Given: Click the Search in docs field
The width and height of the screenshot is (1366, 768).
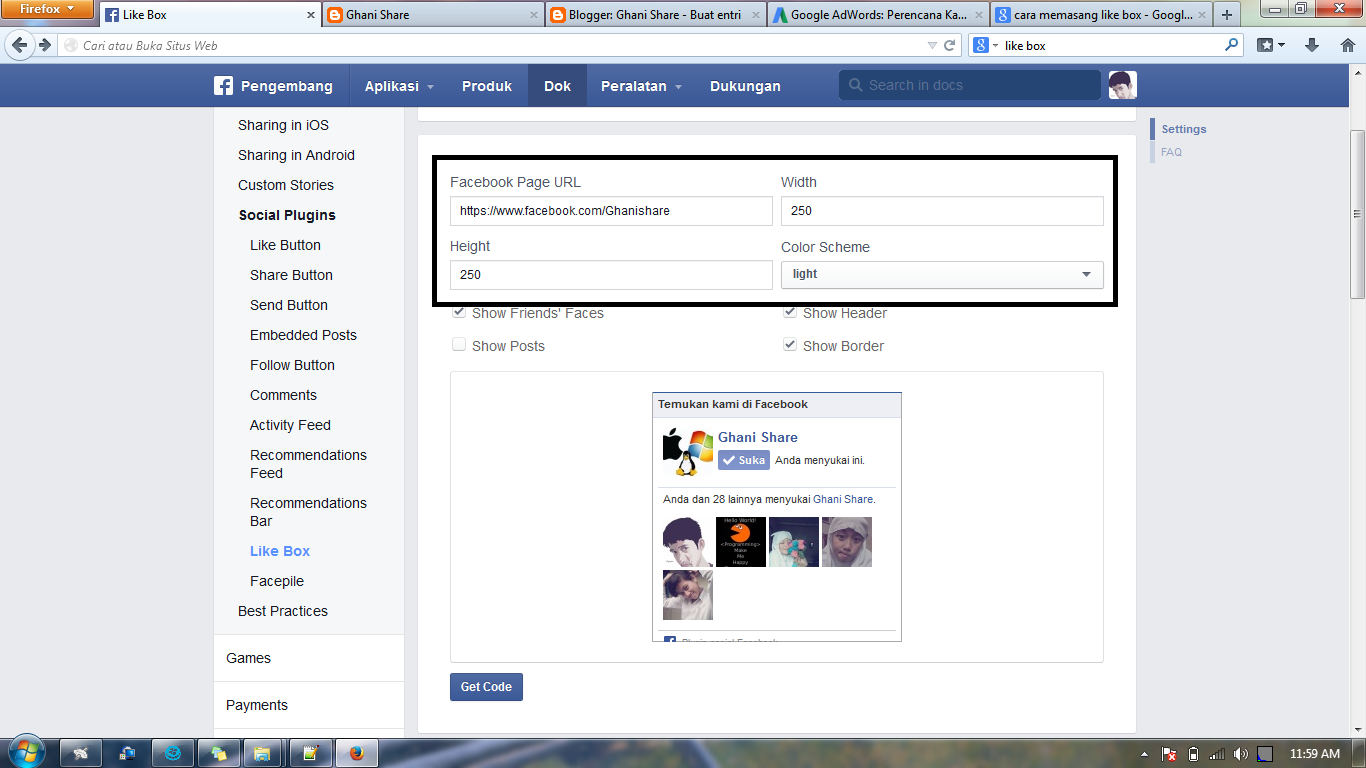Looking at the screenshot, I should tap(970, 86).
